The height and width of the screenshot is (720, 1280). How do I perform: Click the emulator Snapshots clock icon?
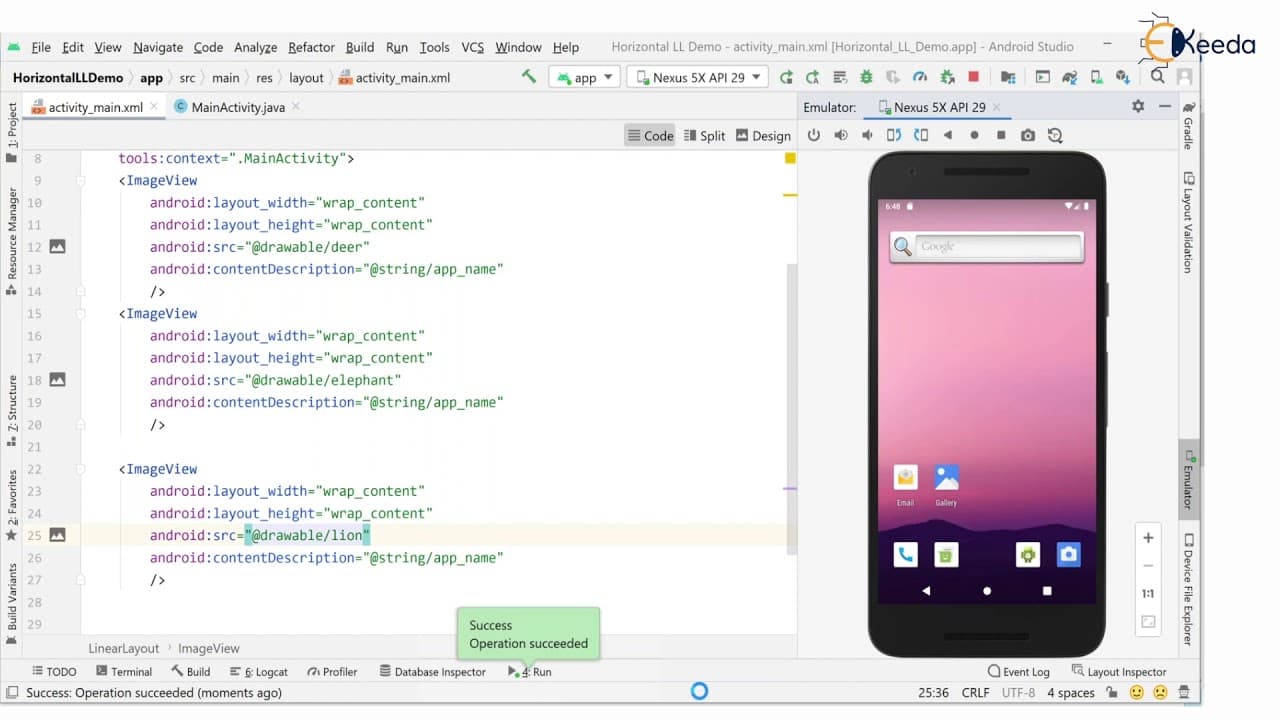click(x=1055, y=135)
